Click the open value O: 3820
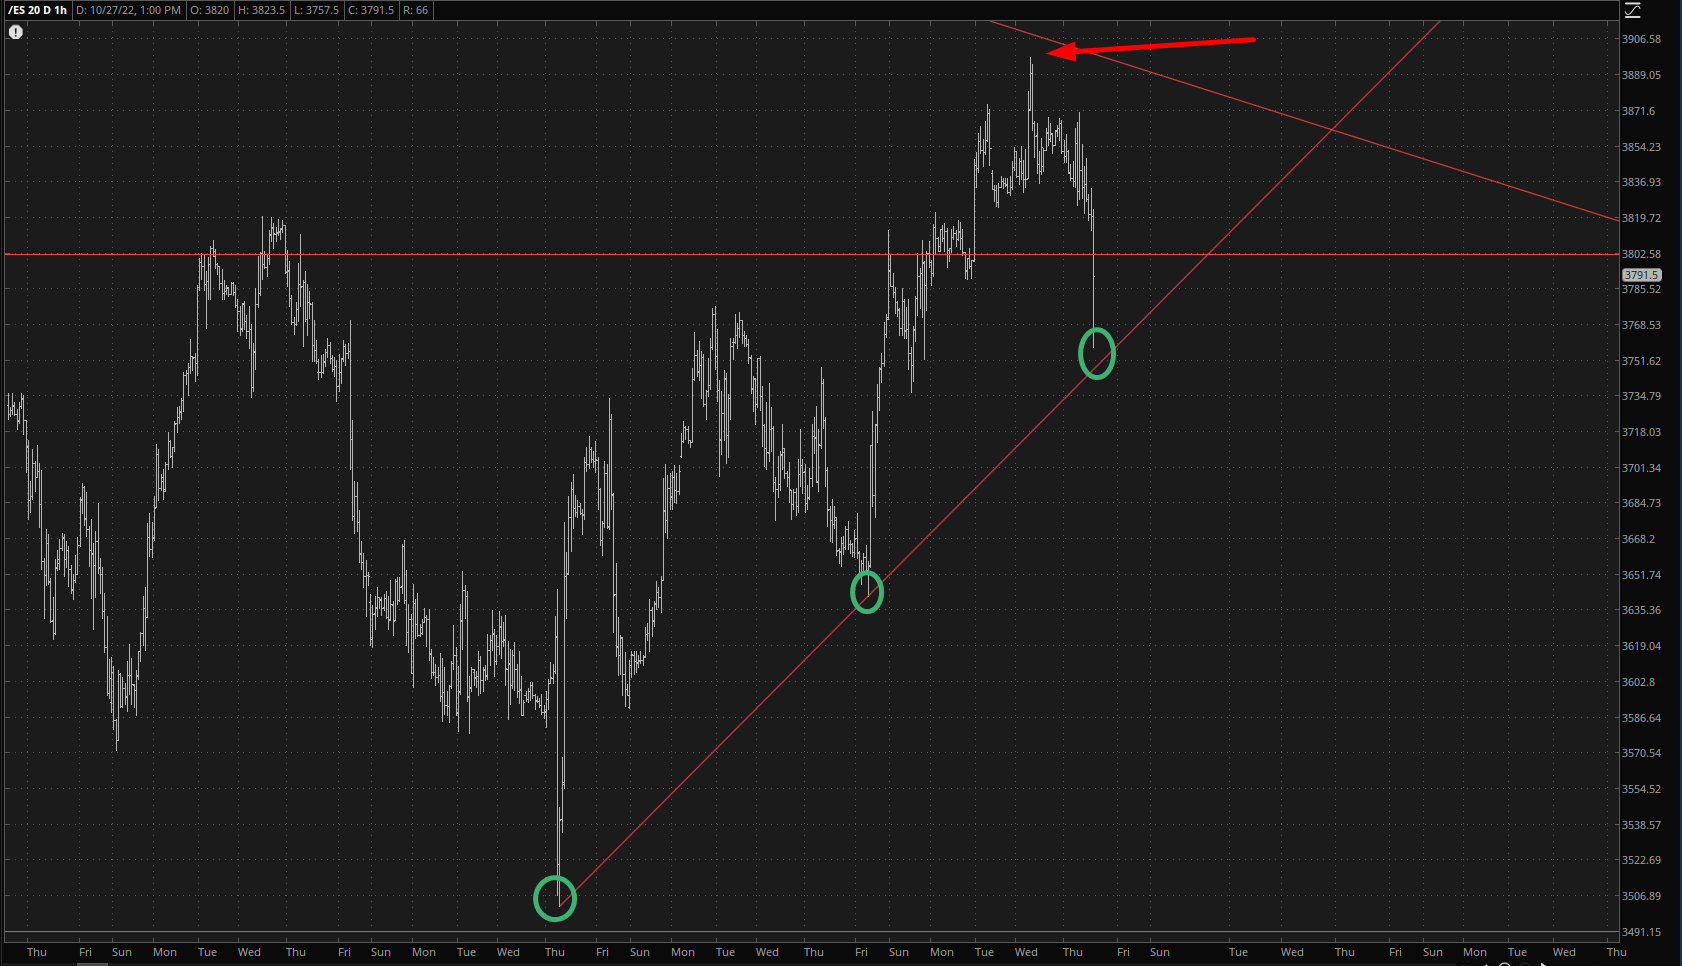 pyautogui.click(x=210, y=10)
